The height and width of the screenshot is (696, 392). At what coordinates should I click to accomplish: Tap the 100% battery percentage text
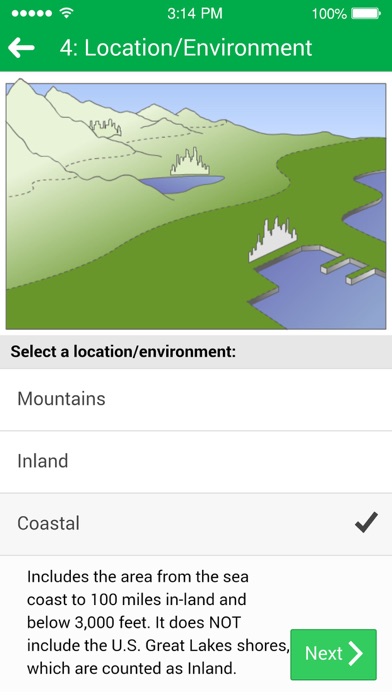[329, 14]
